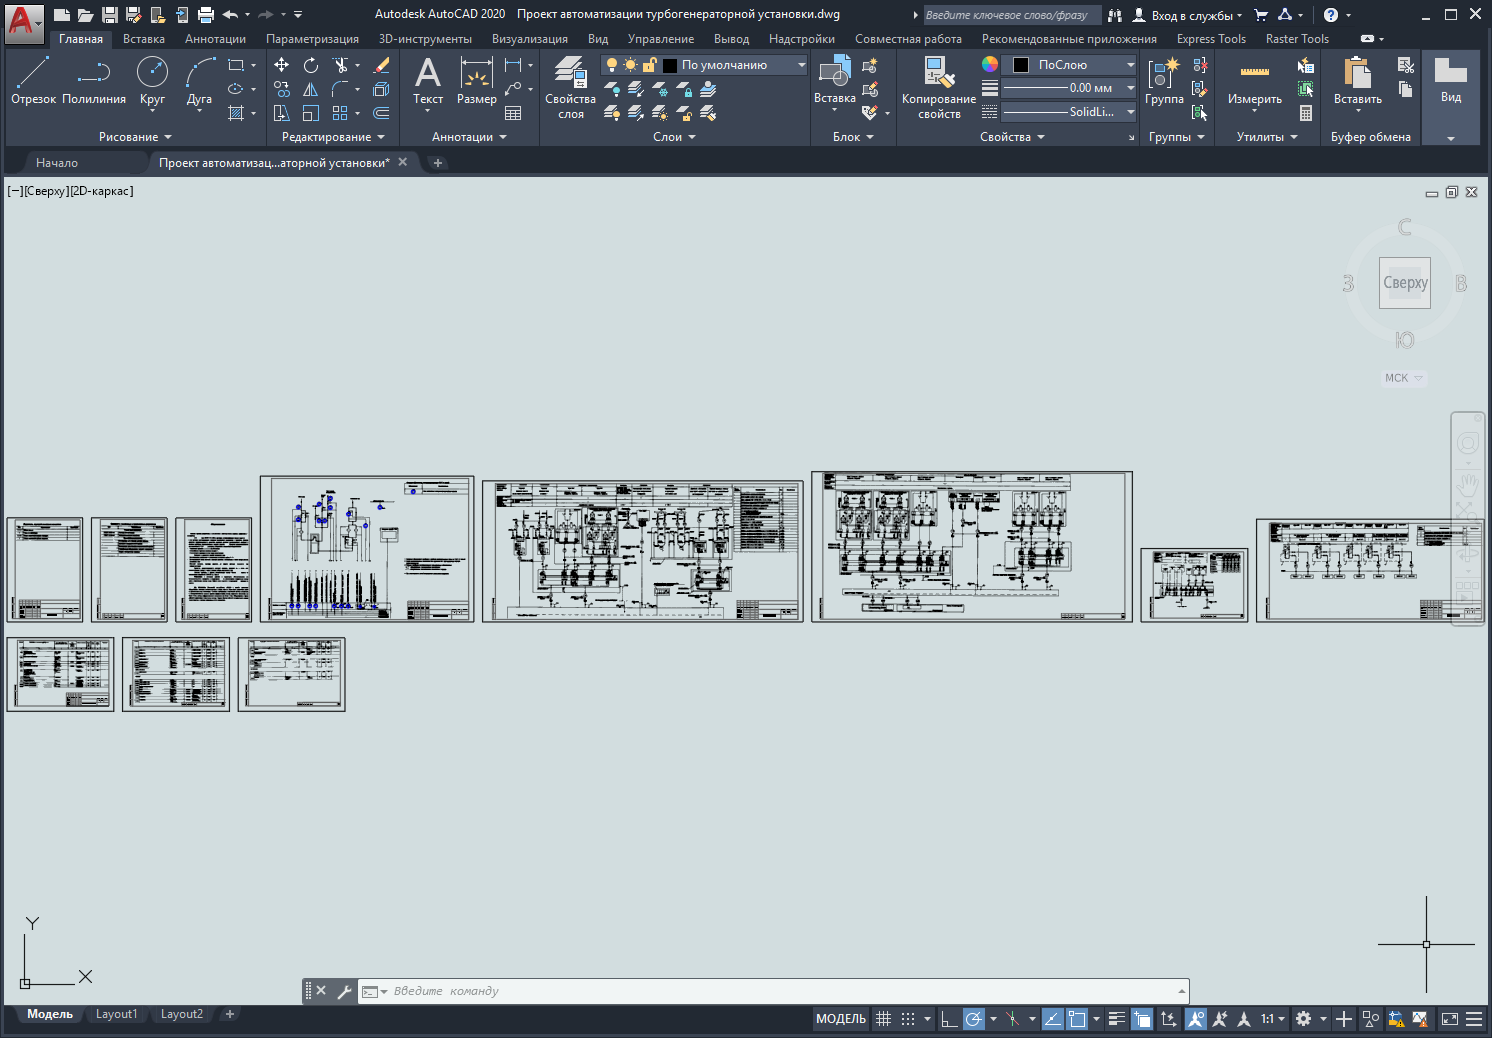Open the Аннотации ribbon tab

(x=215, y=39)
